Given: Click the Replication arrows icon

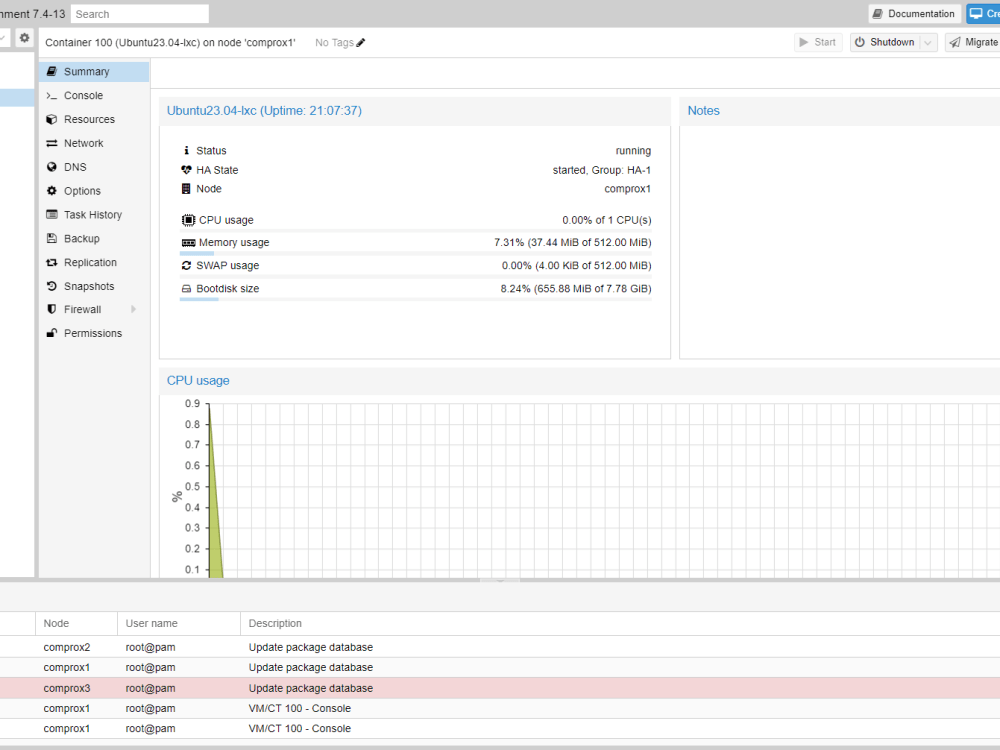Looking at the screenshot, I should [x=53, y=262].
